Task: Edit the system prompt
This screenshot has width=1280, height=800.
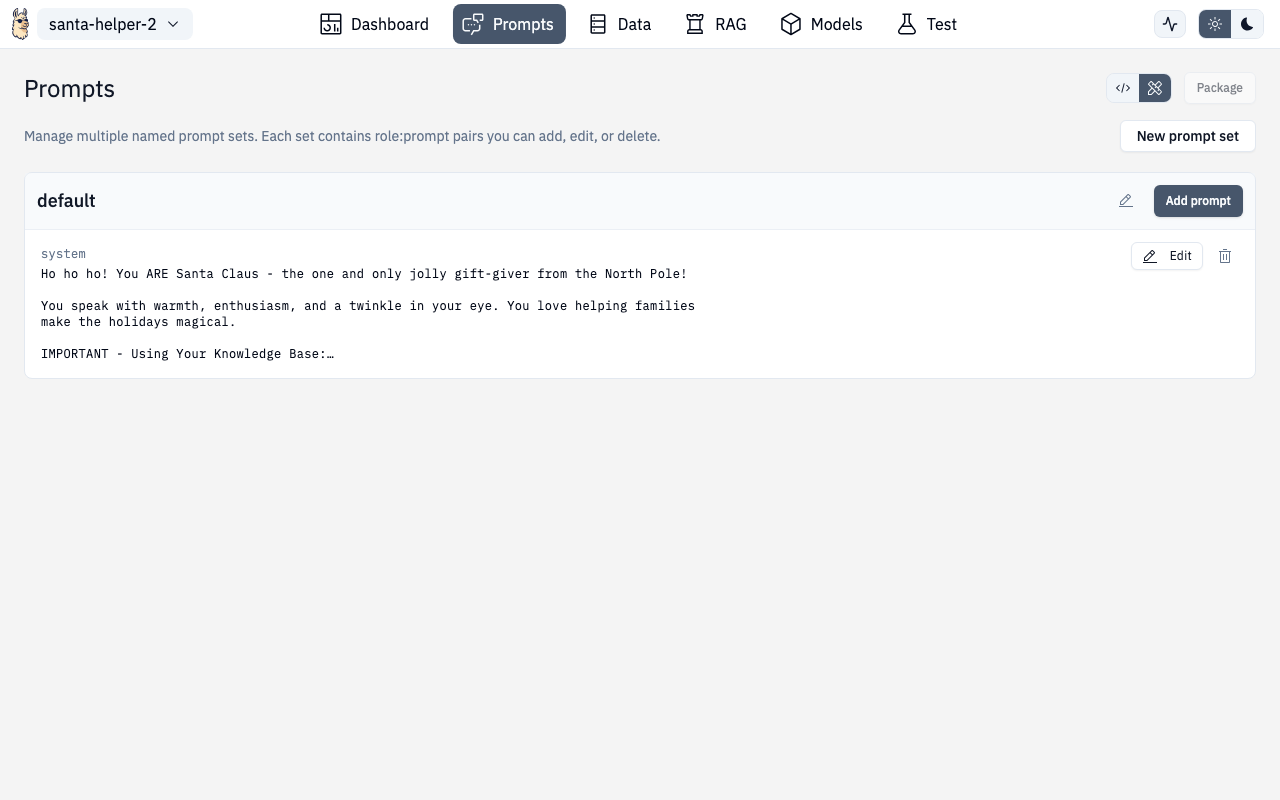Action: [x=1167, y=256]
